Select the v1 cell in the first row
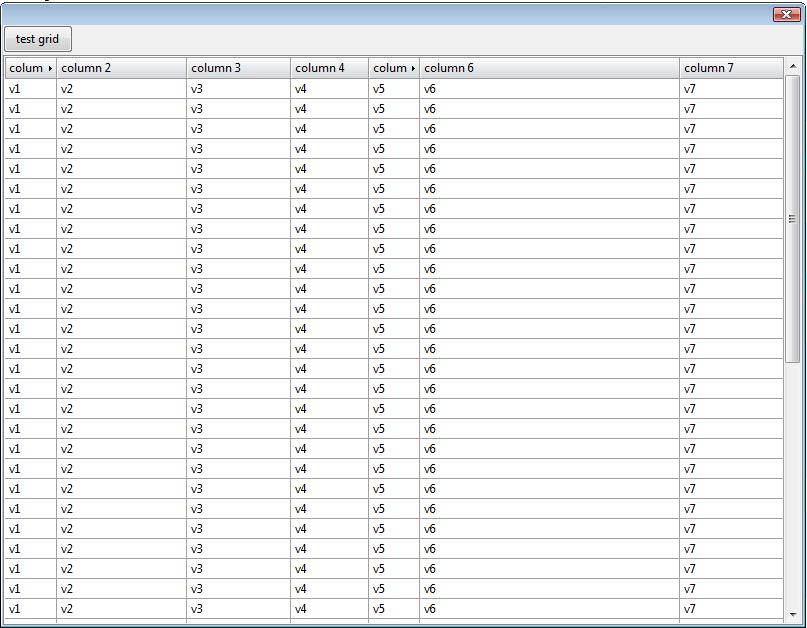 30,89
